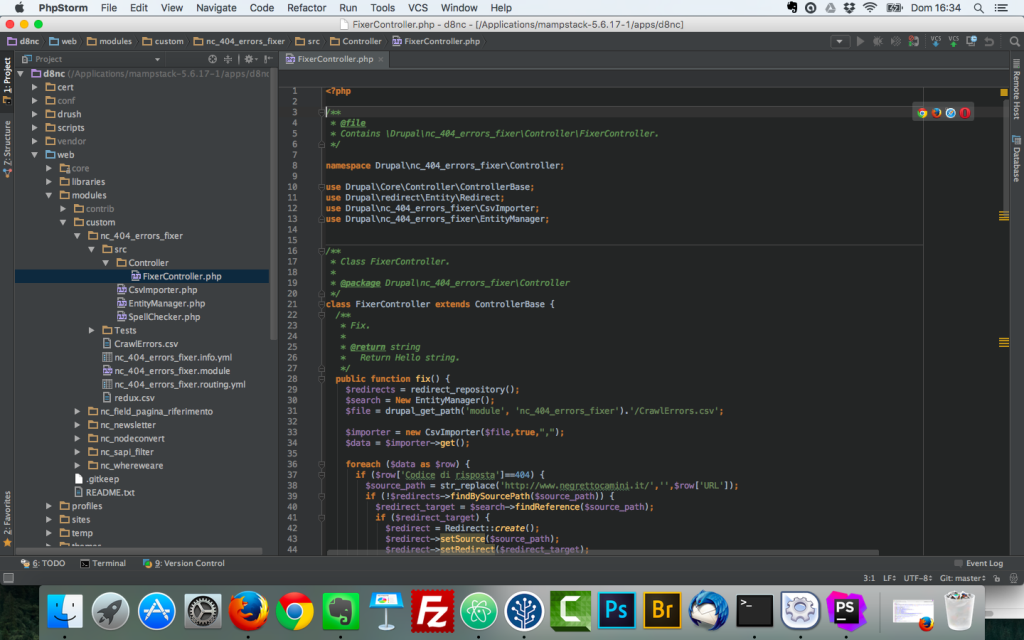Click the Git: master branch widget
This screenshot has width=1024, height=640.
click(x=960, y=578)
